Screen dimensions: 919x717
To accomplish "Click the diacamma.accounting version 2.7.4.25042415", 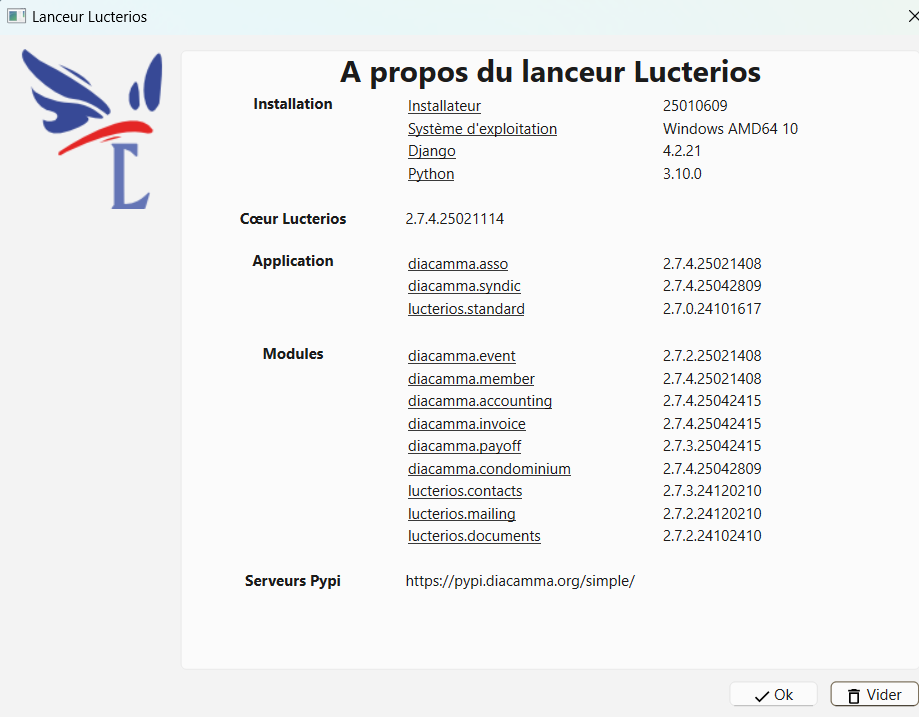I will [712, 401].
